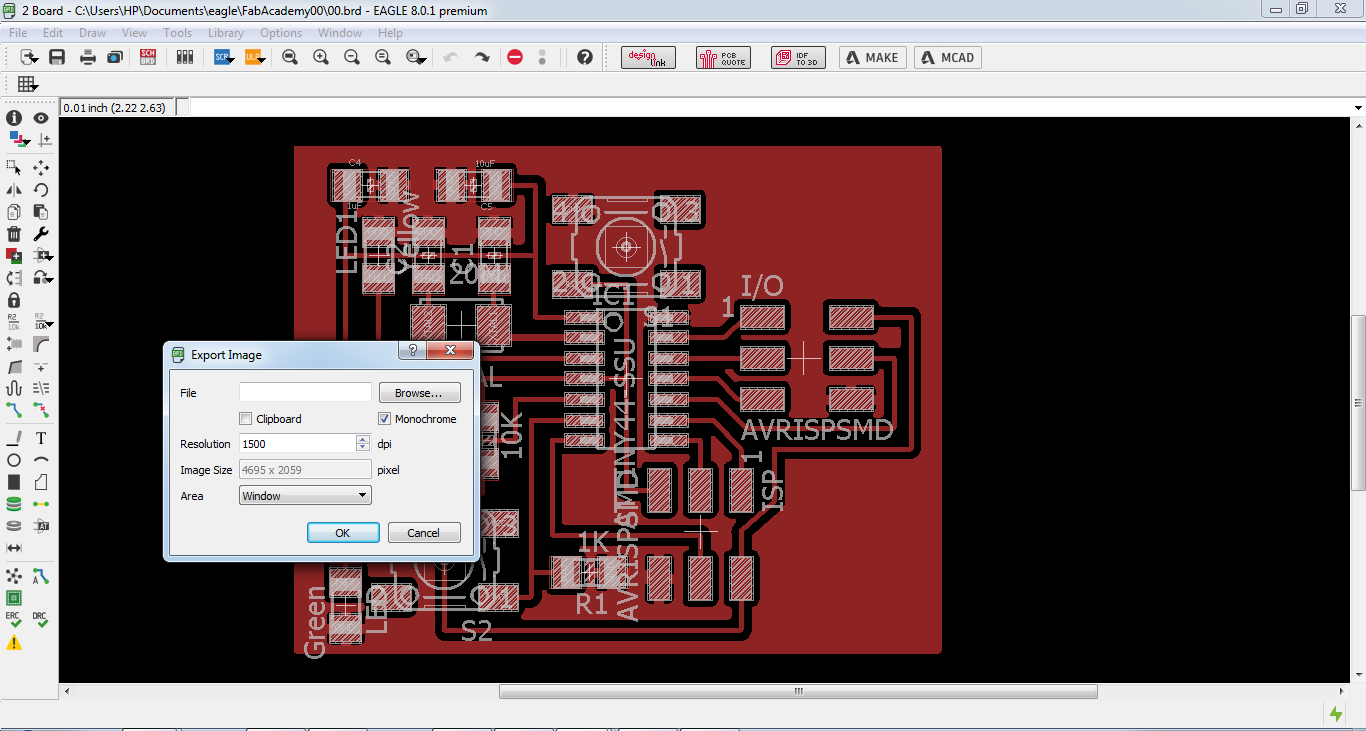Click the MAKE button
This screenshot has height=731, width=1366.
(873, 57)
